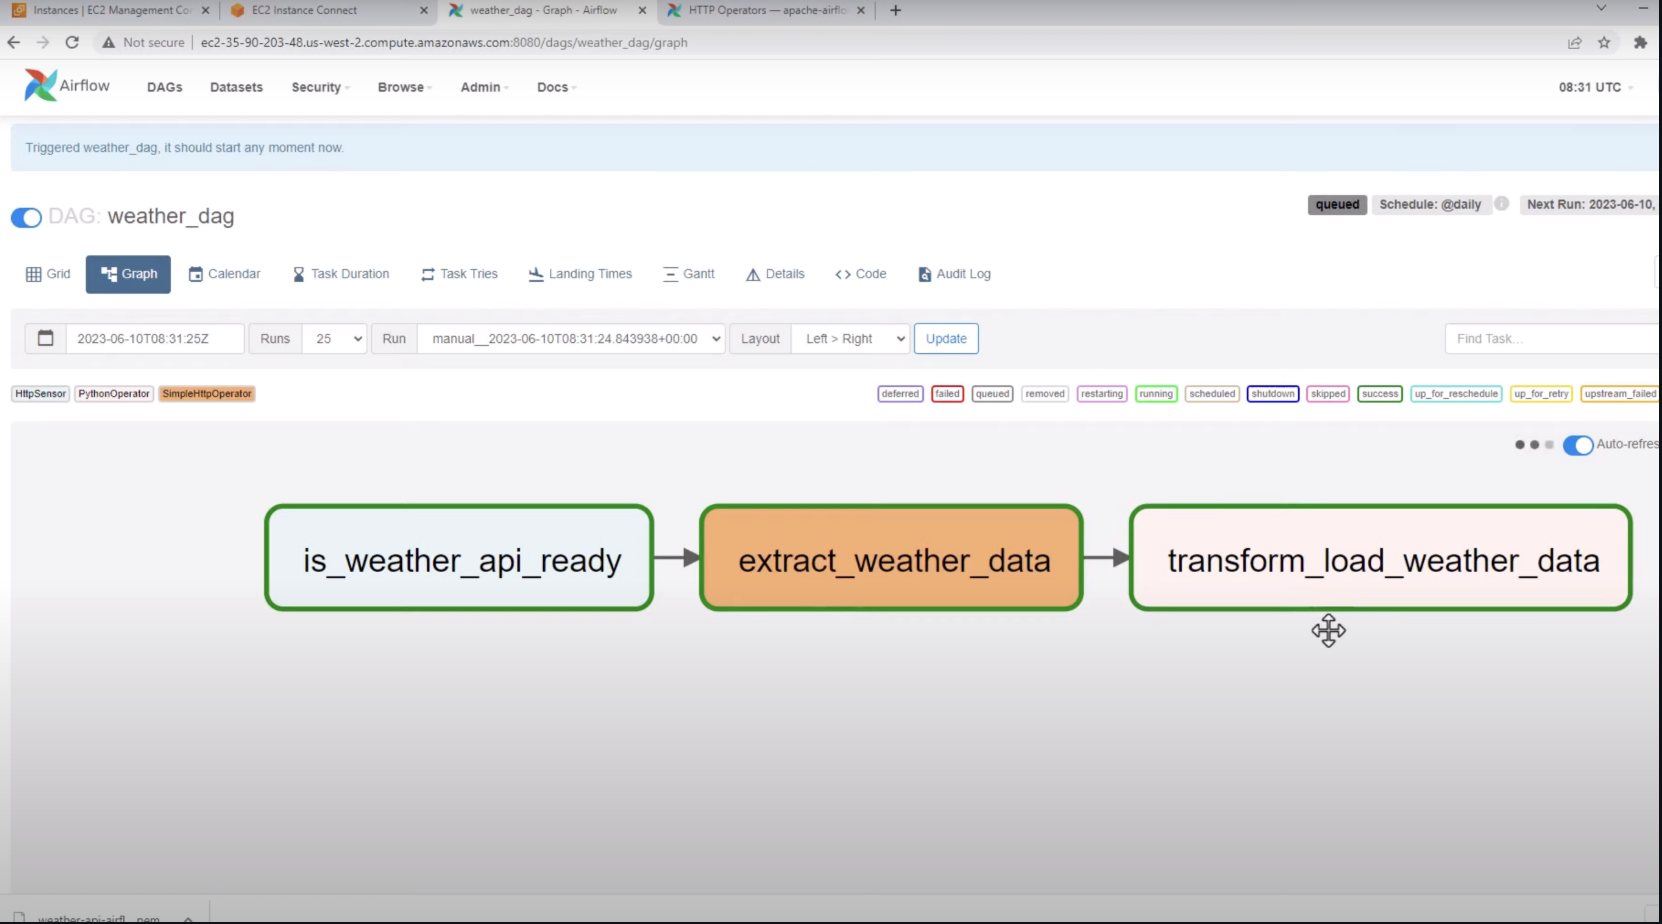Click Schedule: @daily badge
This screenshot has height=924, width=1662.
(1430, 204)
